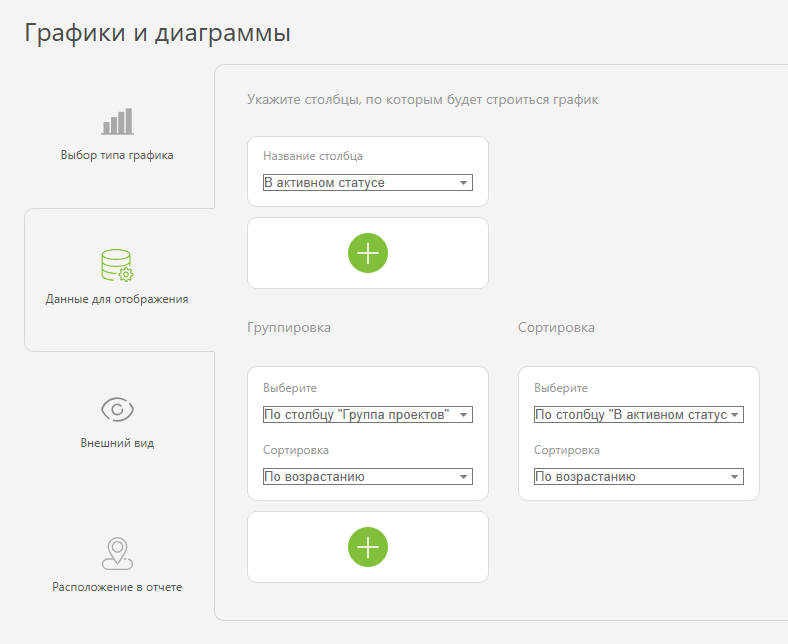Click the "Сортировка" section heading
This screenshot has height=644, width=788.
coord(556,327)
